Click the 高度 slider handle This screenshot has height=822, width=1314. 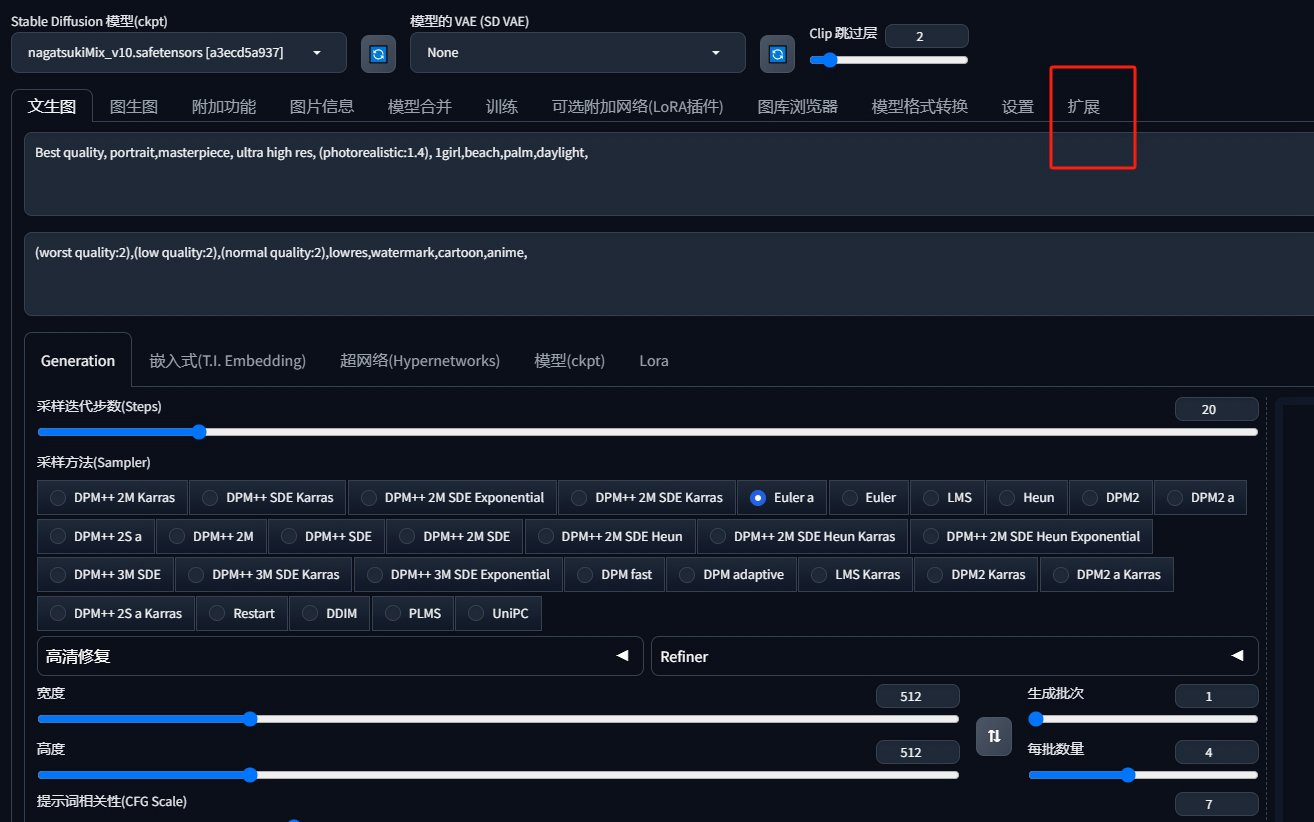click(250, 774)
